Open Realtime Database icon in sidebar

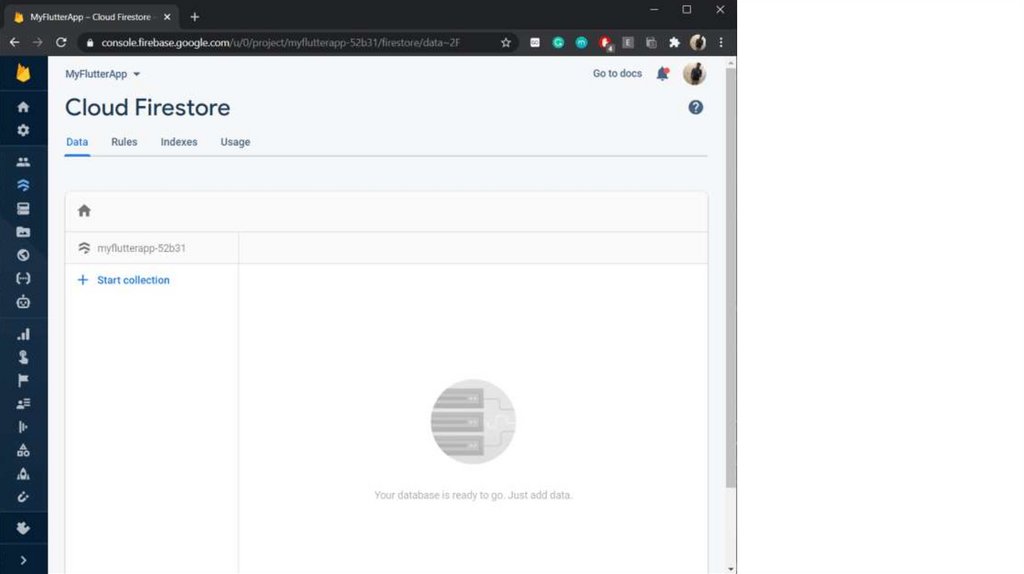(x=24, y=209)
